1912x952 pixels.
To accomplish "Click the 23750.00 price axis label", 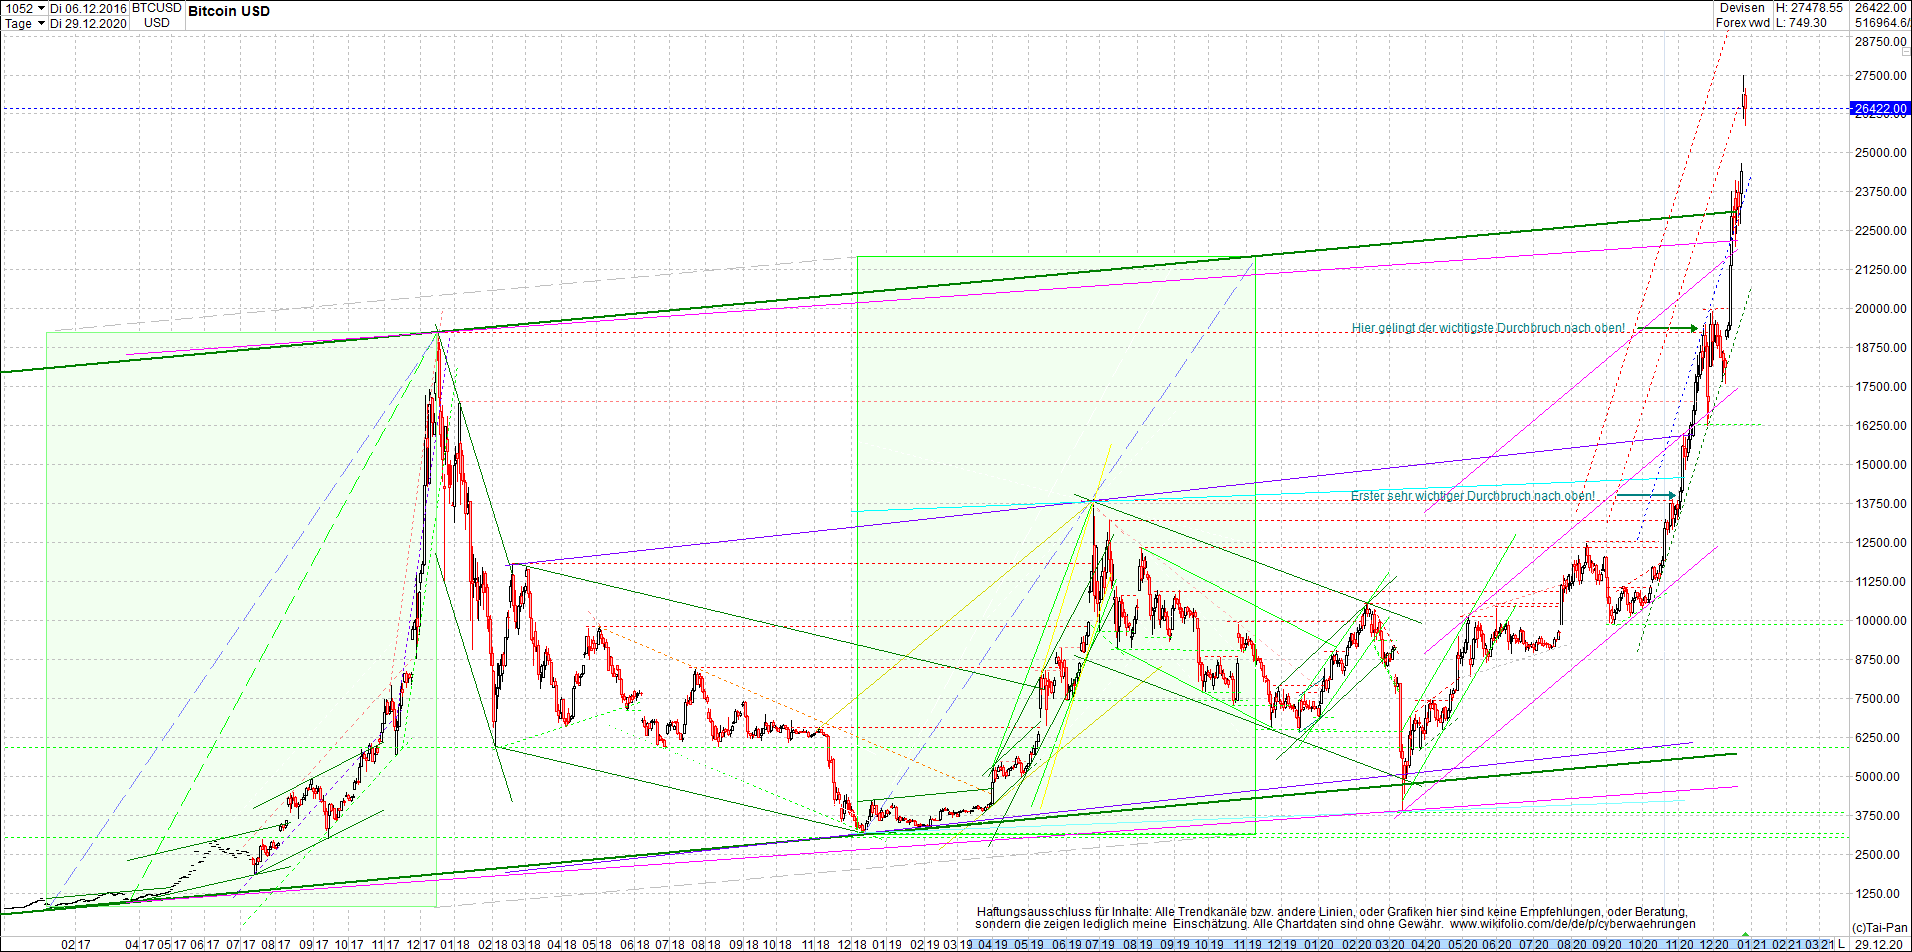I will point(1881,192).
